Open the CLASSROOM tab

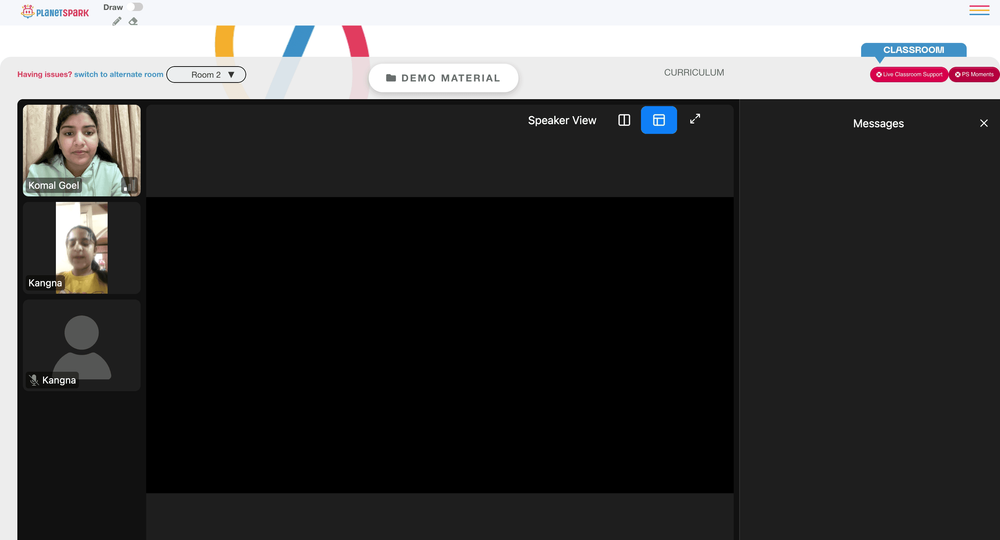point(913,50)
